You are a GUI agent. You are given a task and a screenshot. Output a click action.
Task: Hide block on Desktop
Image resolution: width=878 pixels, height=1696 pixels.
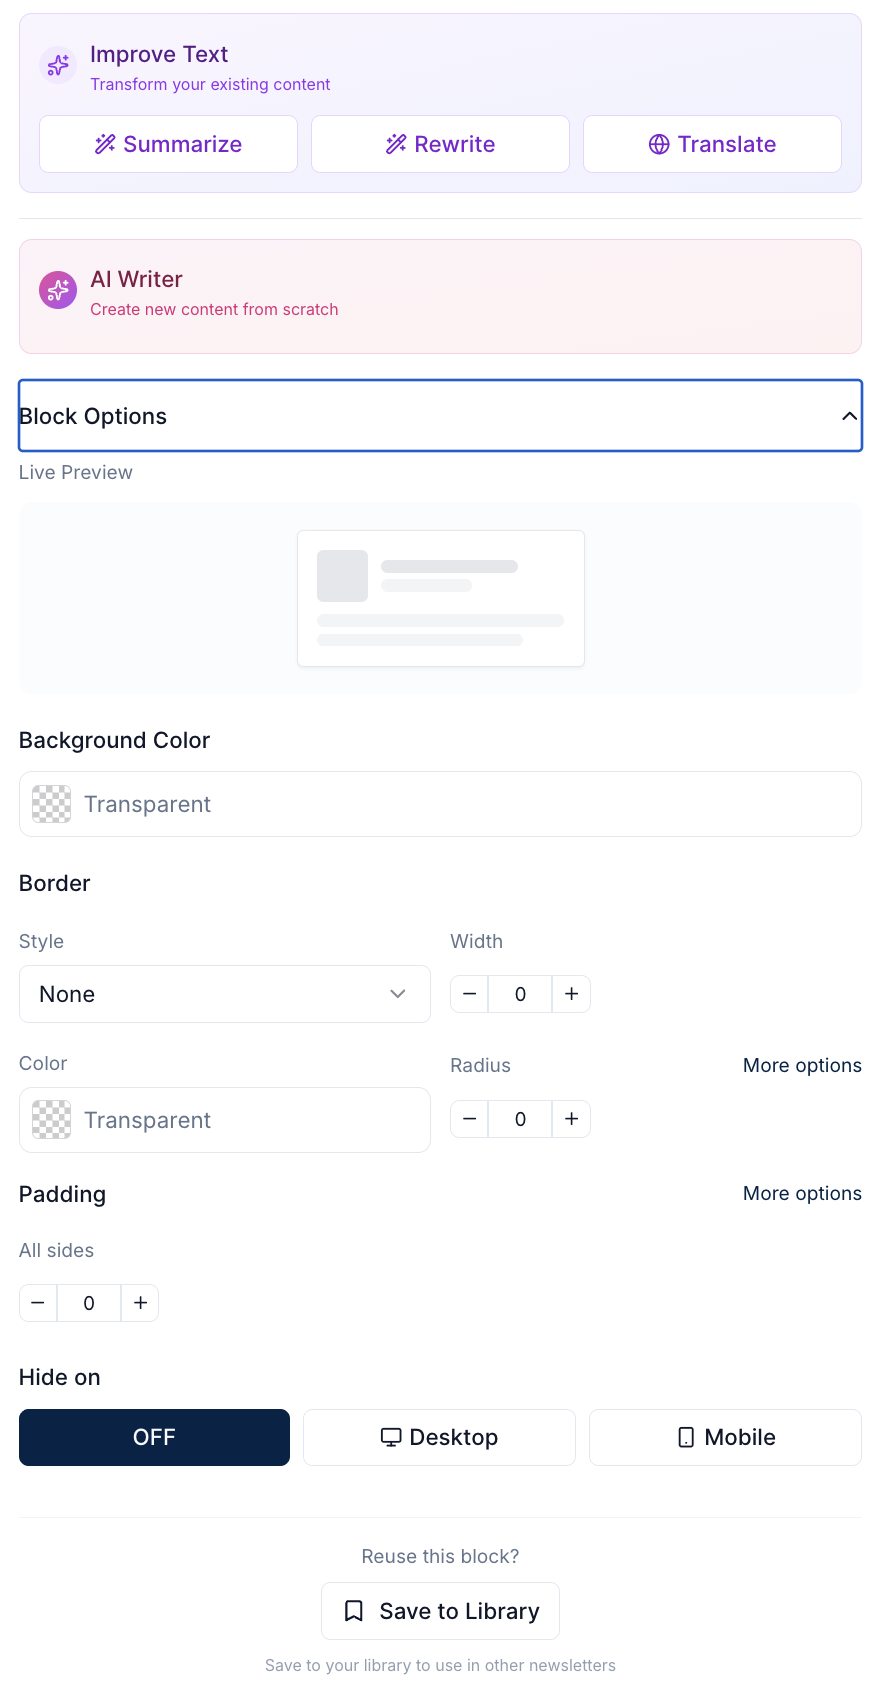[x=439, y=1437]
